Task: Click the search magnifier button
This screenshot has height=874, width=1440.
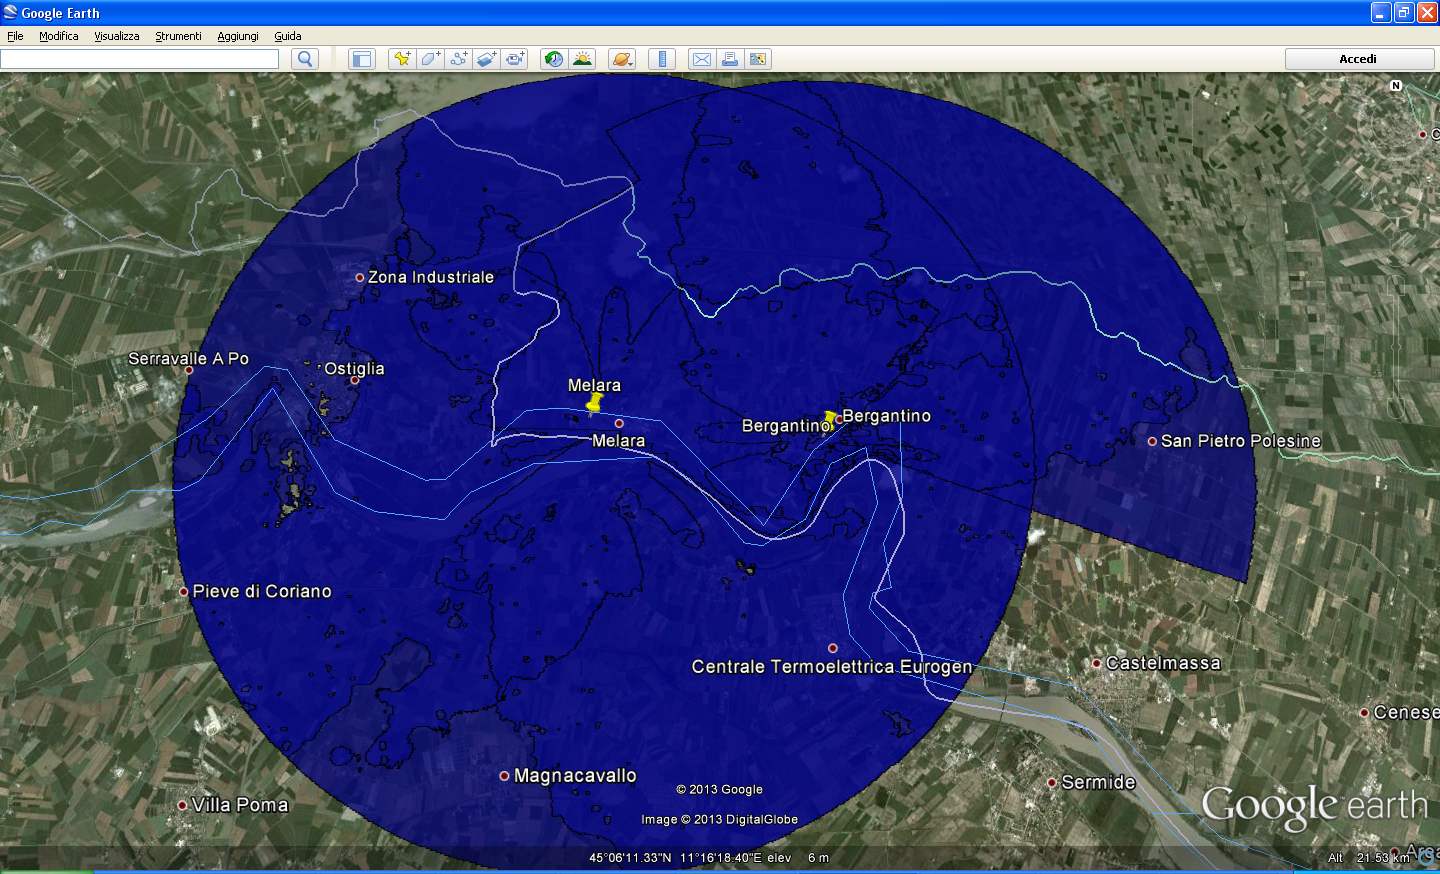Action: [x=305, y=59]
